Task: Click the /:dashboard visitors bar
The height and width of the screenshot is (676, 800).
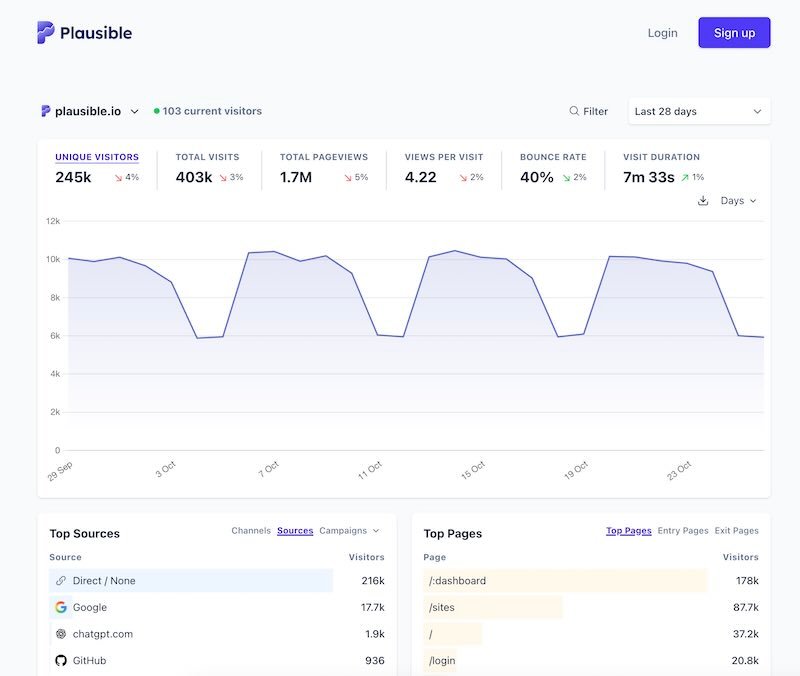Action: tap(566, 580)
